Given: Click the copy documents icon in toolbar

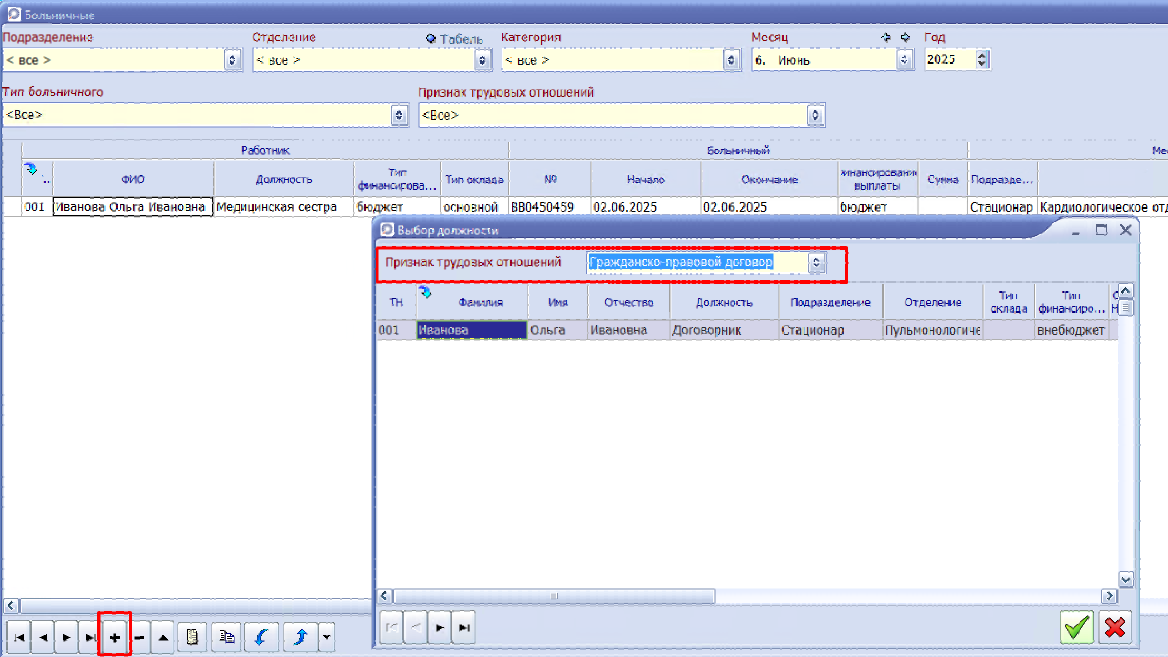Looking at the screenshot, I should tap(226, 637).
